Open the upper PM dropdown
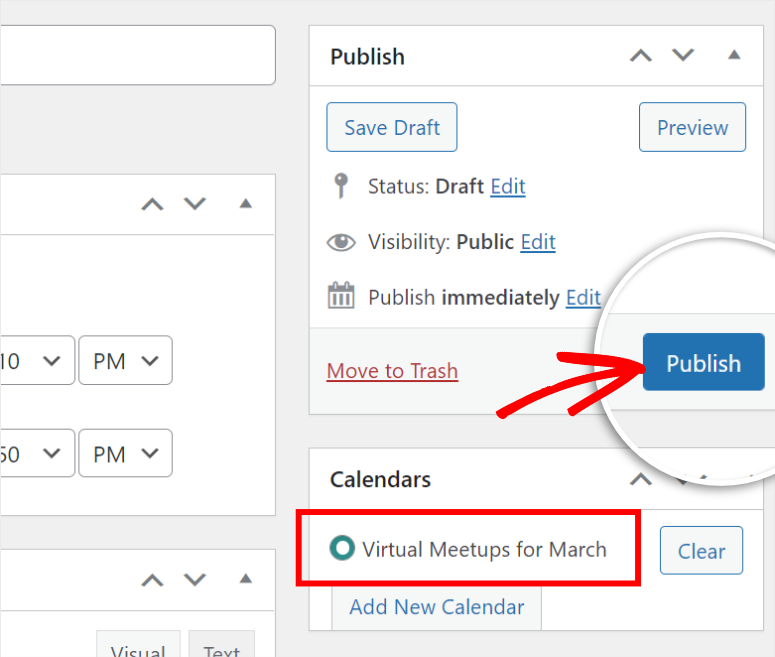The width and height of the screenshot is (775, 657). point(125,361)
